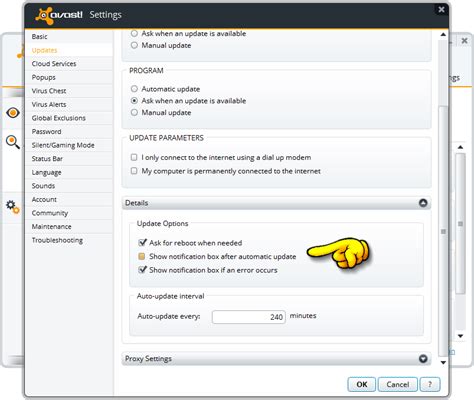Screen dimensions: 474x400
Task: Toggle 'Show notification box after automatic update'
Action: pyautogui.click(x=142, y=256)
